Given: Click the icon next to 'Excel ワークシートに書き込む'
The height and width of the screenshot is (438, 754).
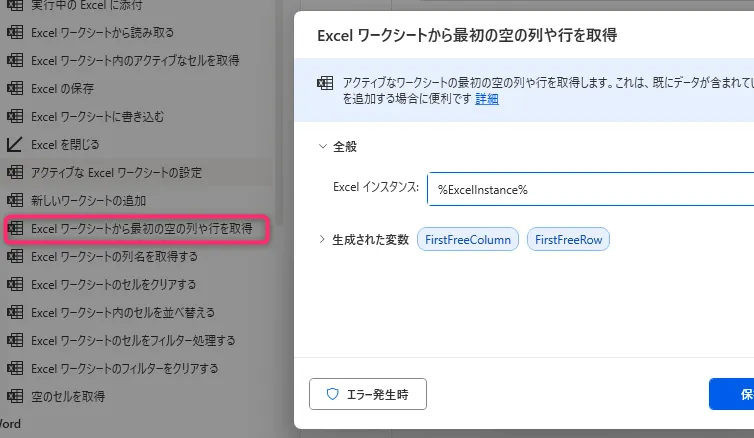Looking at the screenshot, I should (15, 116).
